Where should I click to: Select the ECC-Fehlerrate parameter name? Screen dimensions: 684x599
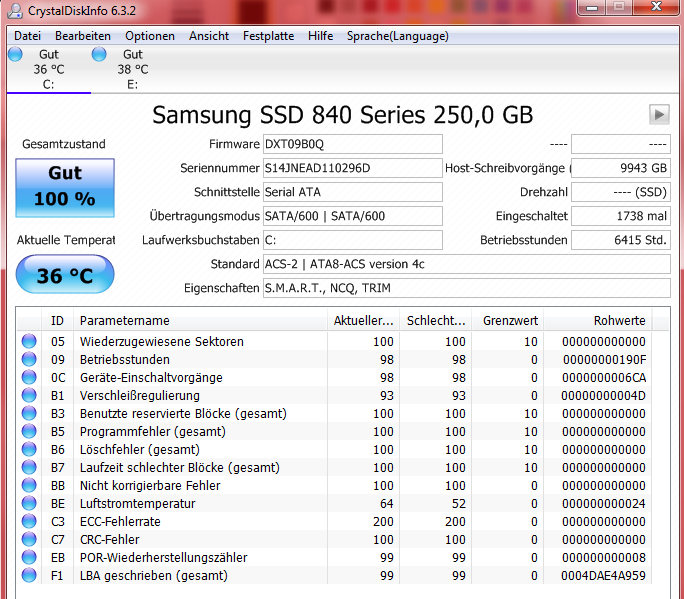pos(120,521)
